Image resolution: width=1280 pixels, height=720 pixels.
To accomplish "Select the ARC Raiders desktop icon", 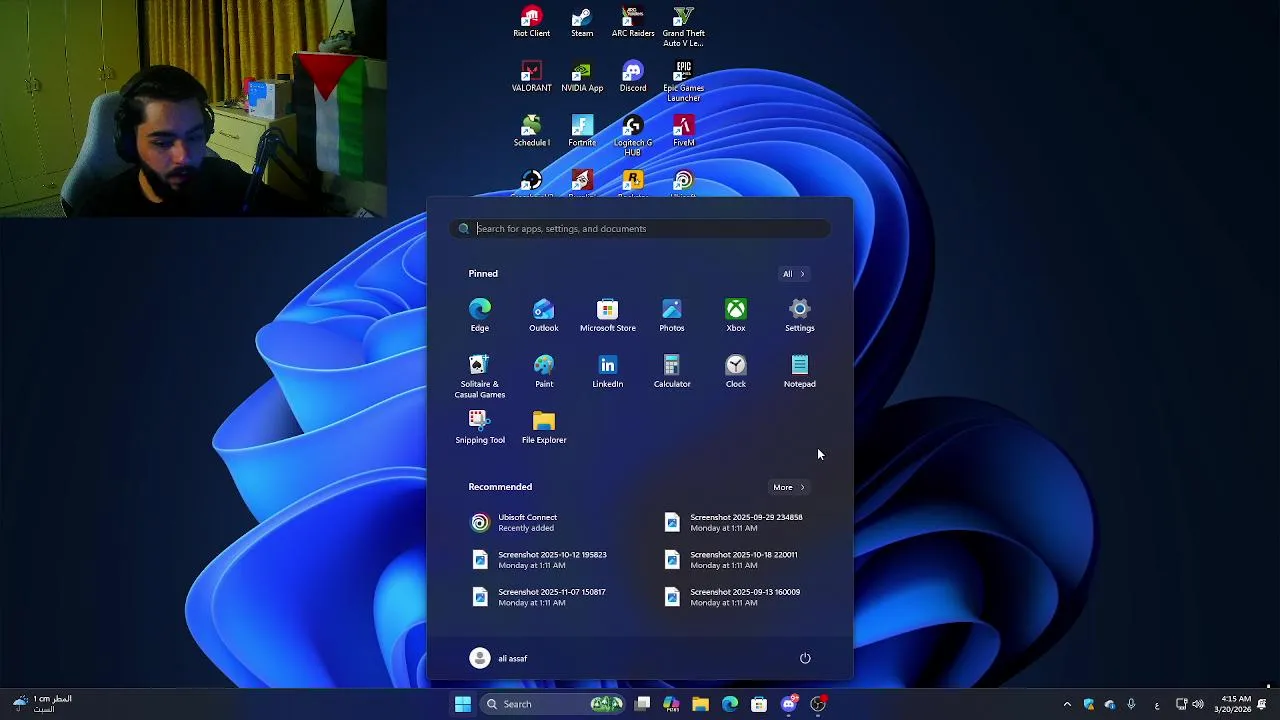I will coord(633,22).
